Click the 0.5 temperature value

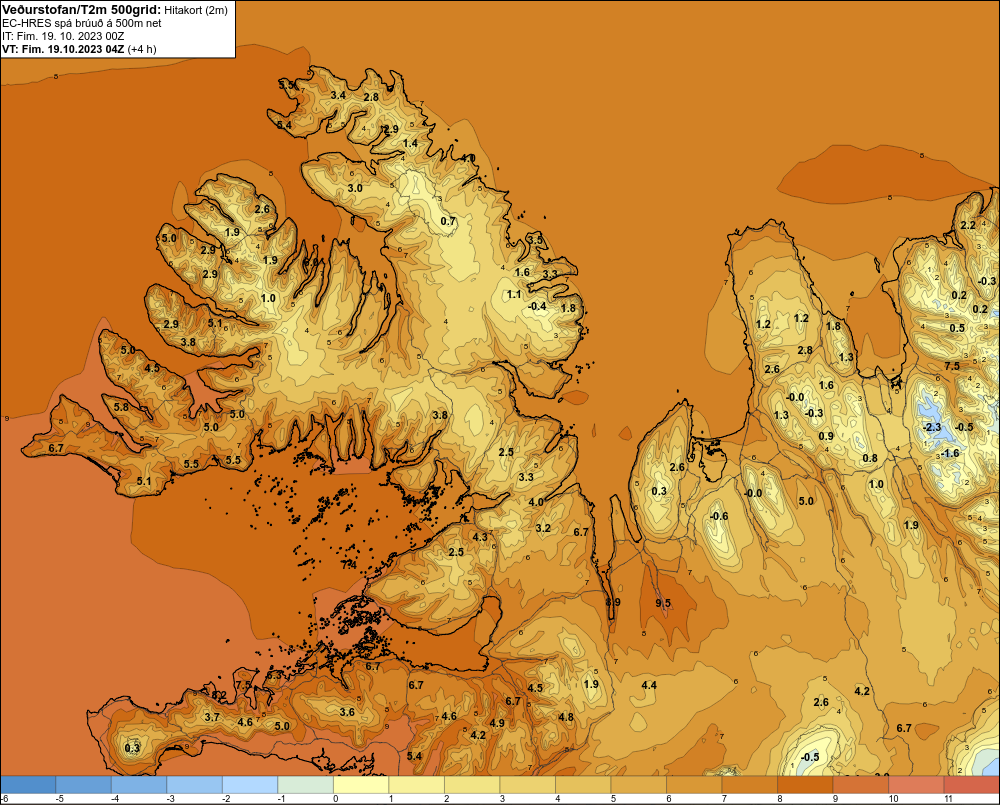pos(957,328)
